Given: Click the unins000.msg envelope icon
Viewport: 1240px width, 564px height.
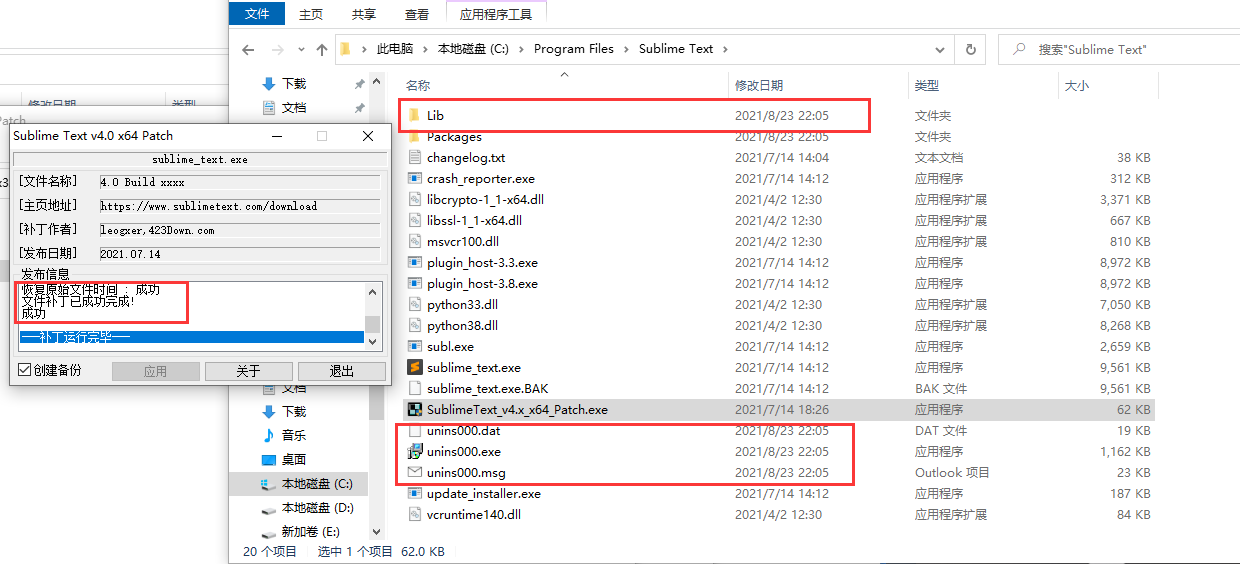Looking at the screenshot, I should pyautogui.click(x=415, y=473).
